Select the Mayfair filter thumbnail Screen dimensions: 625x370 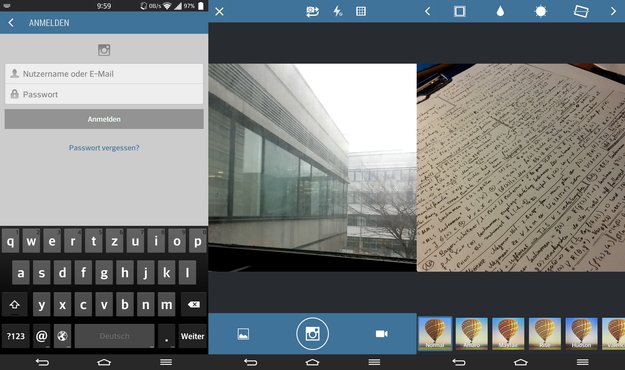[508, 333]
